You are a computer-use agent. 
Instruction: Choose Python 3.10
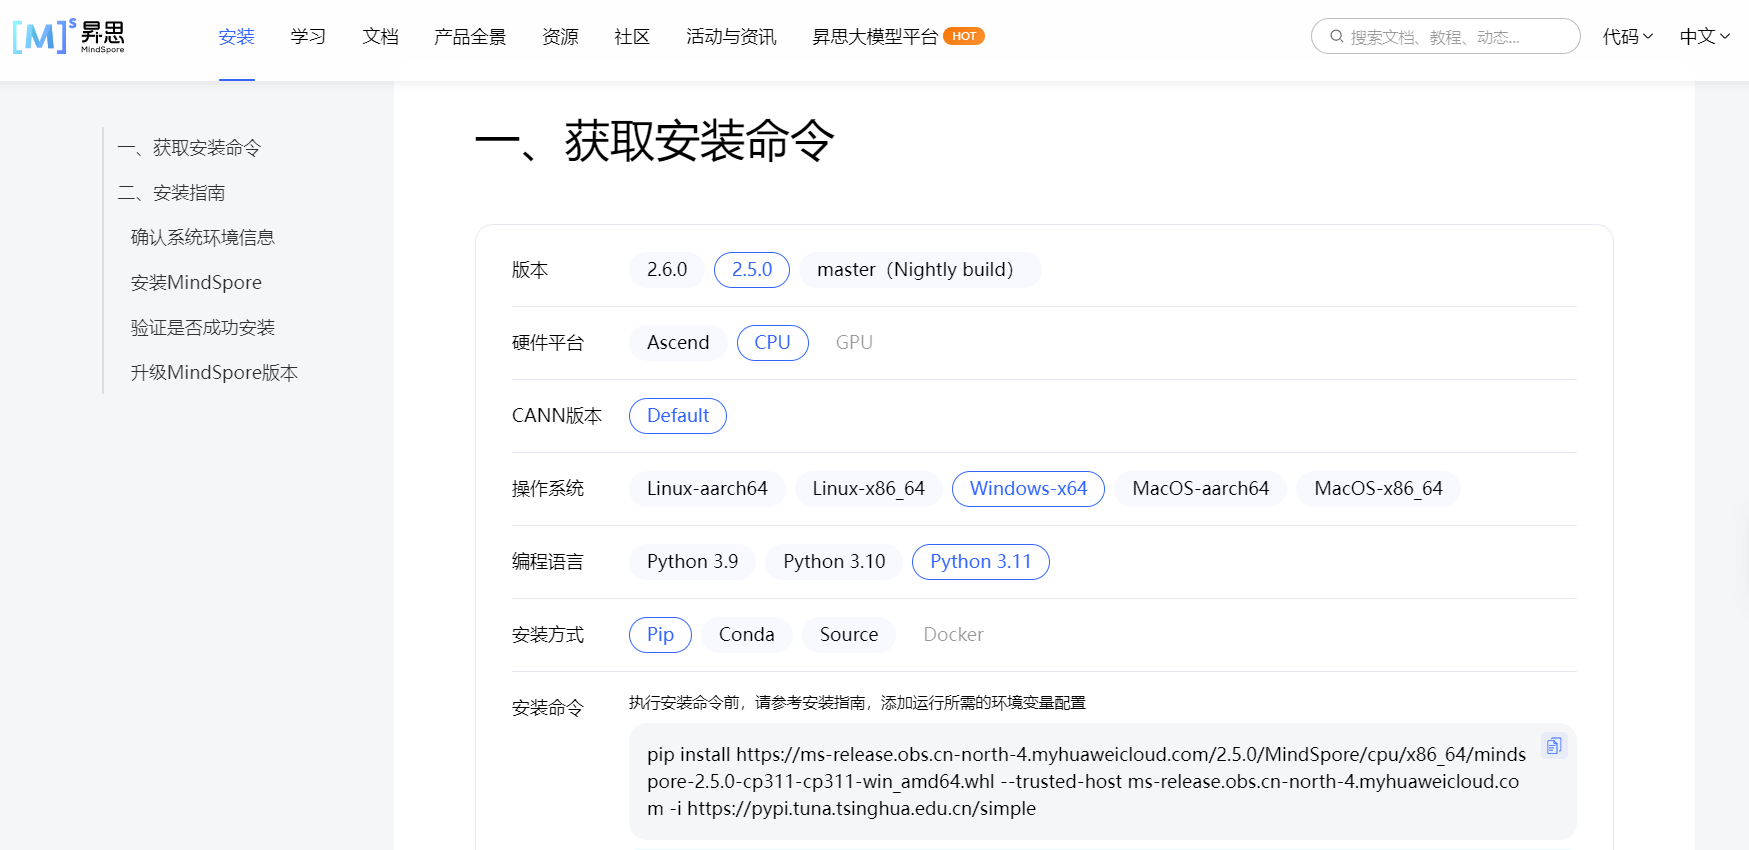coord(834,562)
